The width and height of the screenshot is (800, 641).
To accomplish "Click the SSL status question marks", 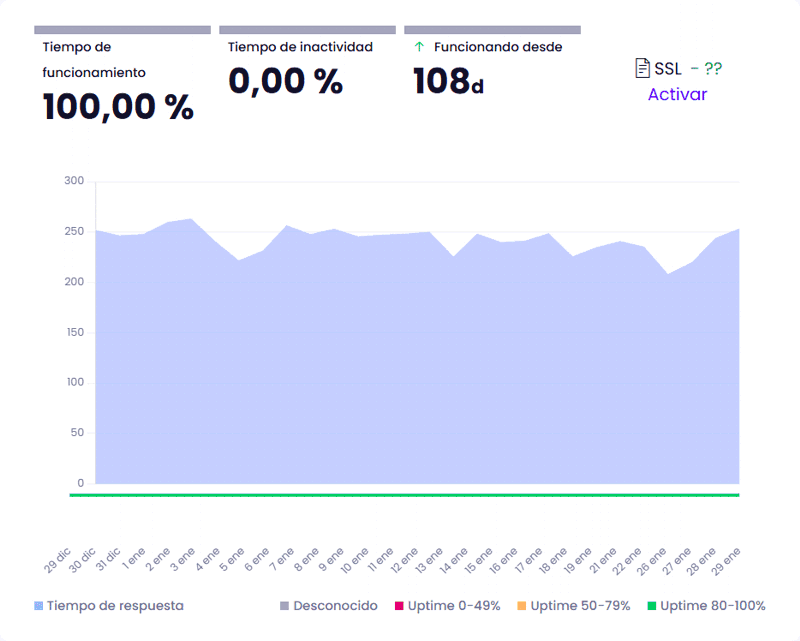I will 712,69.
